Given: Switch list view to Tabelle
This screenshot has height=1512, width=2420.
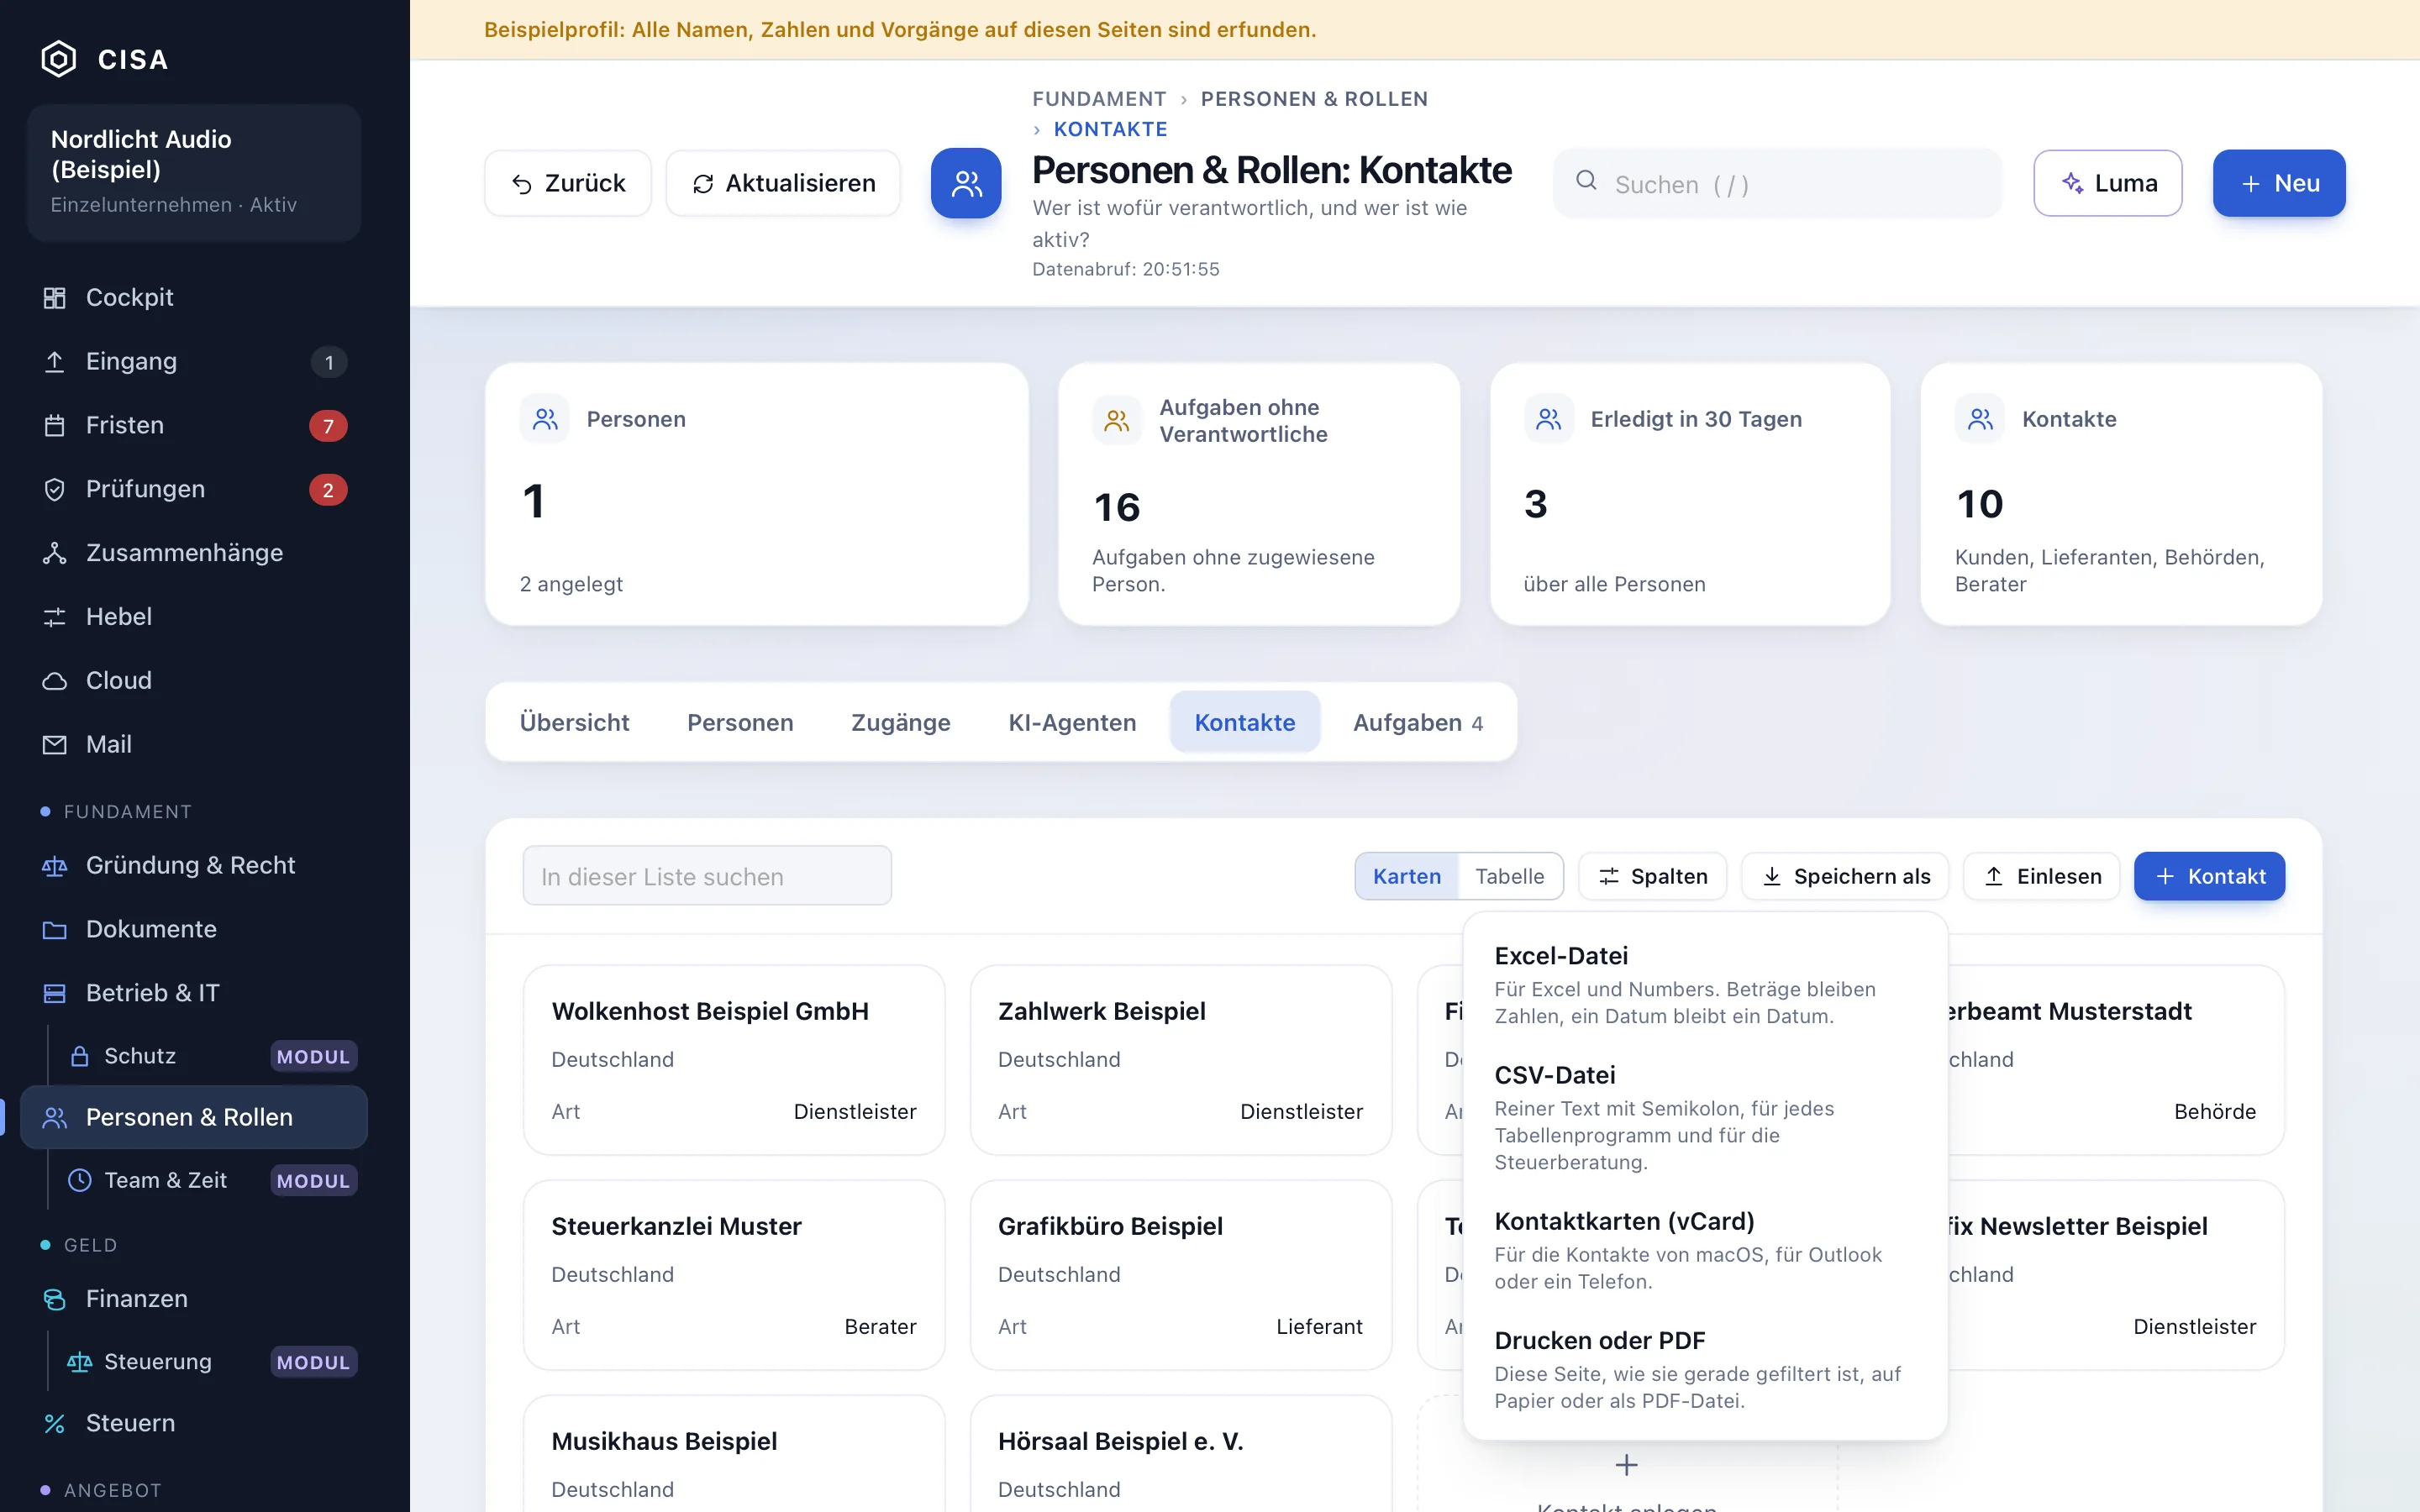Looking at the screenshot, I should 1510,876.
